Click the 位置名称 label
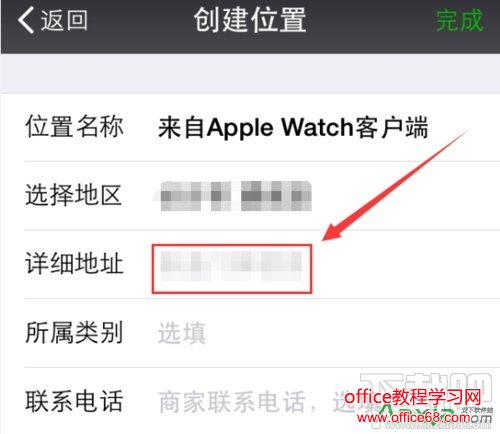 pyautogui.click(x=74, y=127)
